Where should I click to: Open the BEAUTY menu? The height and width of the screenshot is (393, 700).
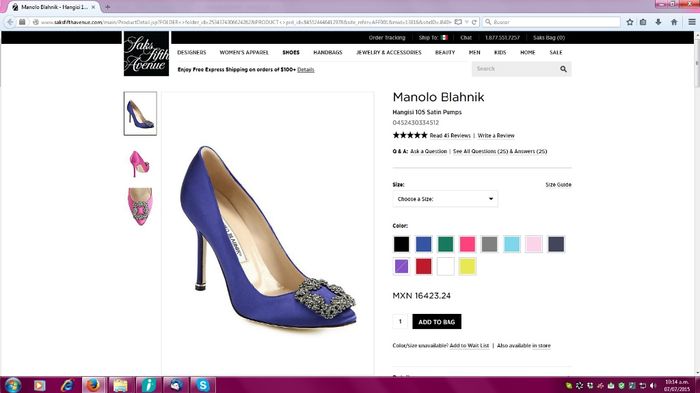tap(445, 52)
